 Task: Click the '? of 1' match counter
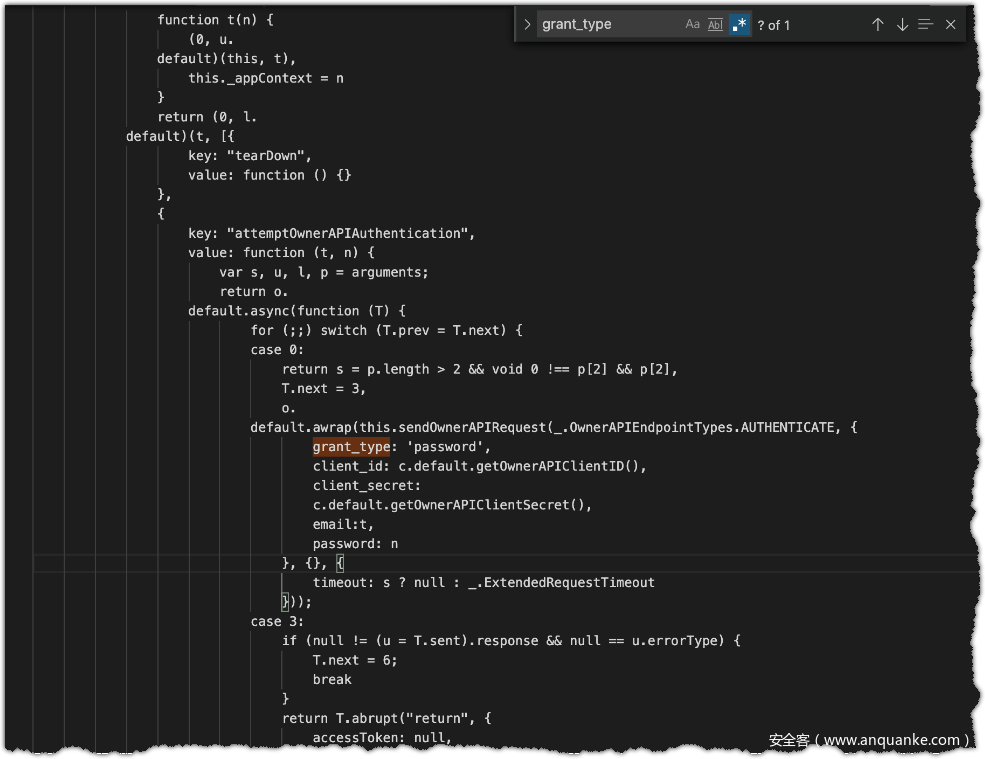pos(773,25)
